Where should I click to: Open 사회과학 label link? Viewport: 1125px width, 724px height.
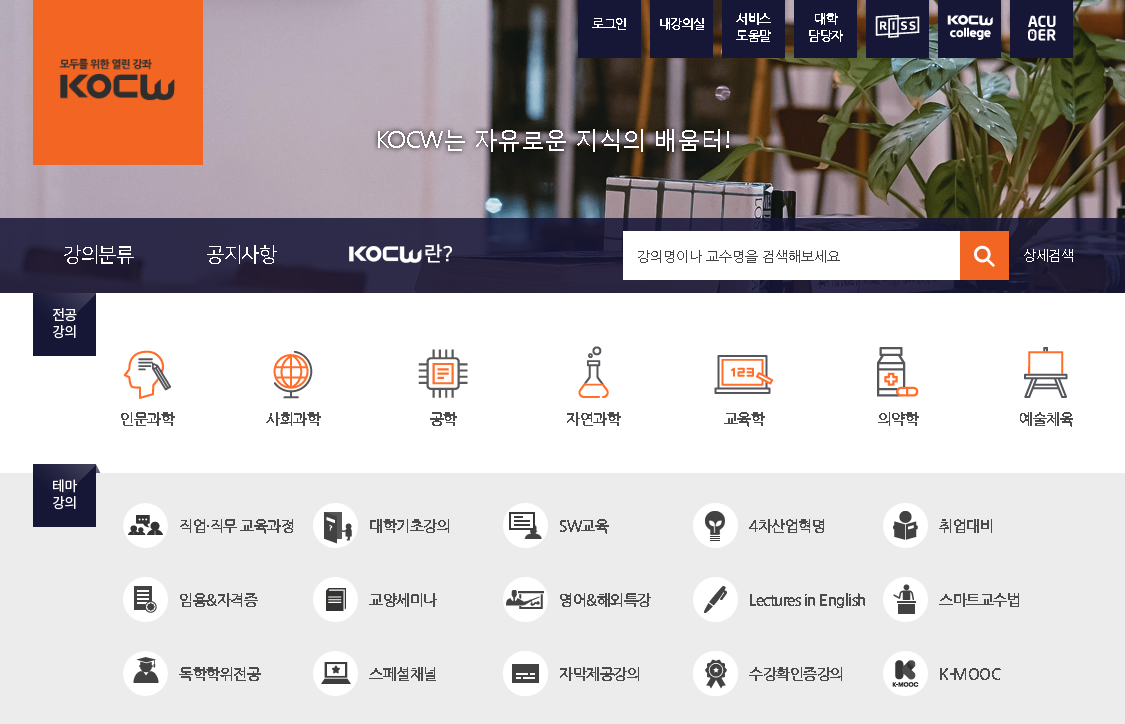(x=293, y=419)
